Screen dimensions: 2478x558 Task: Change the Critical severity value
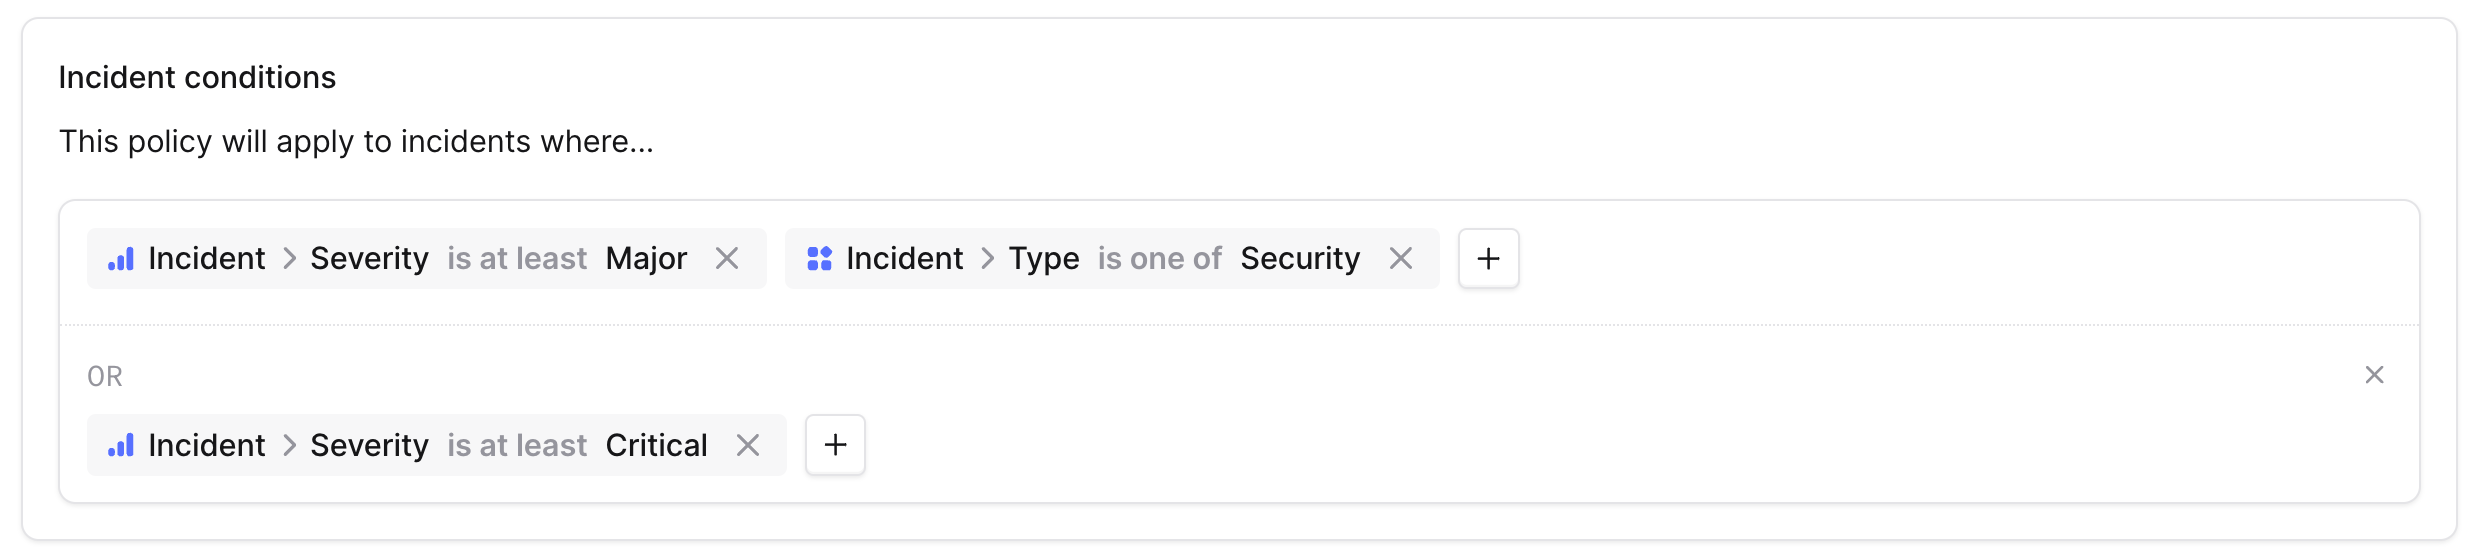tap(657, 445)
